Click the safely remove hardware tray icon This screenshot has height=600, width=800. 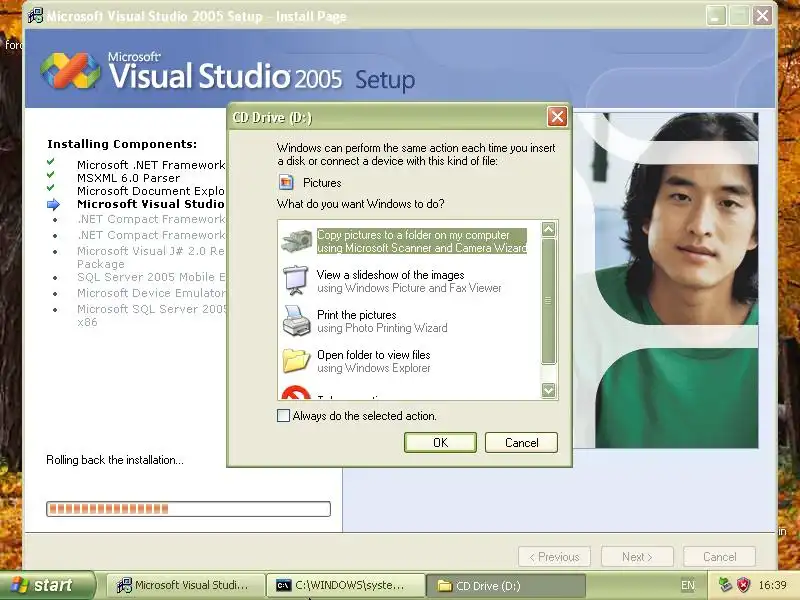(725, 585)
